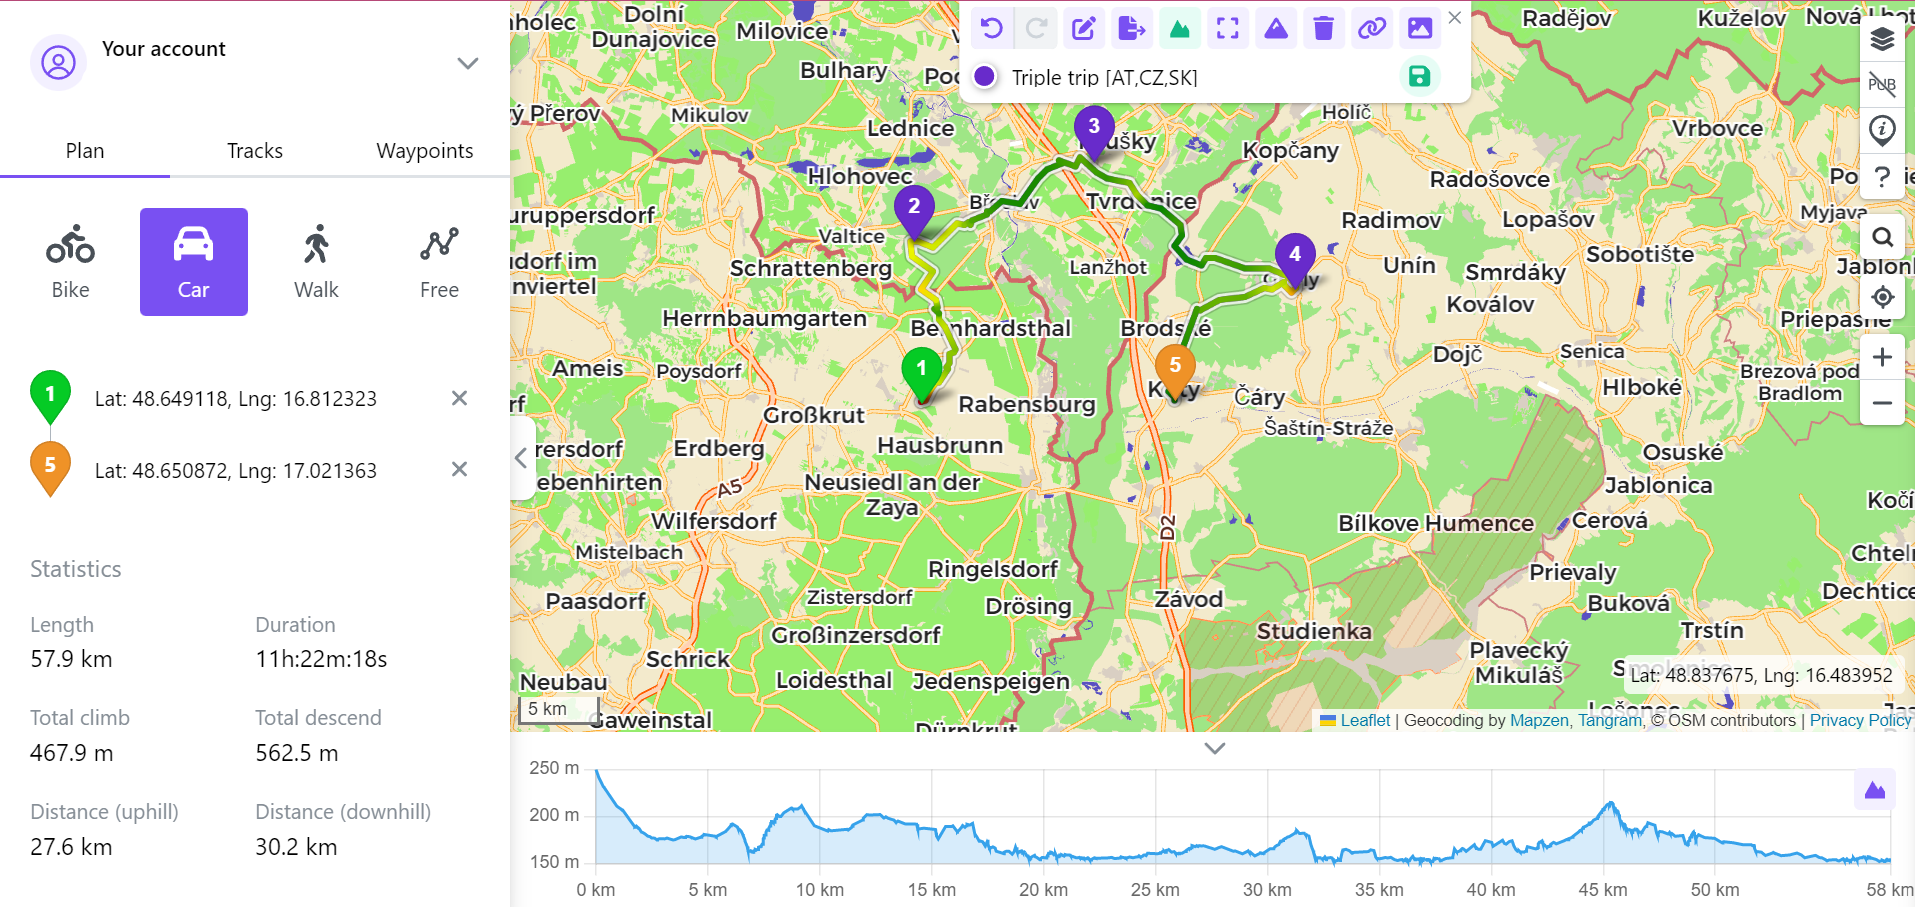This screenshot has height=907, width=1915.
Task: Select Car routing mode
Action: (194, 262)
